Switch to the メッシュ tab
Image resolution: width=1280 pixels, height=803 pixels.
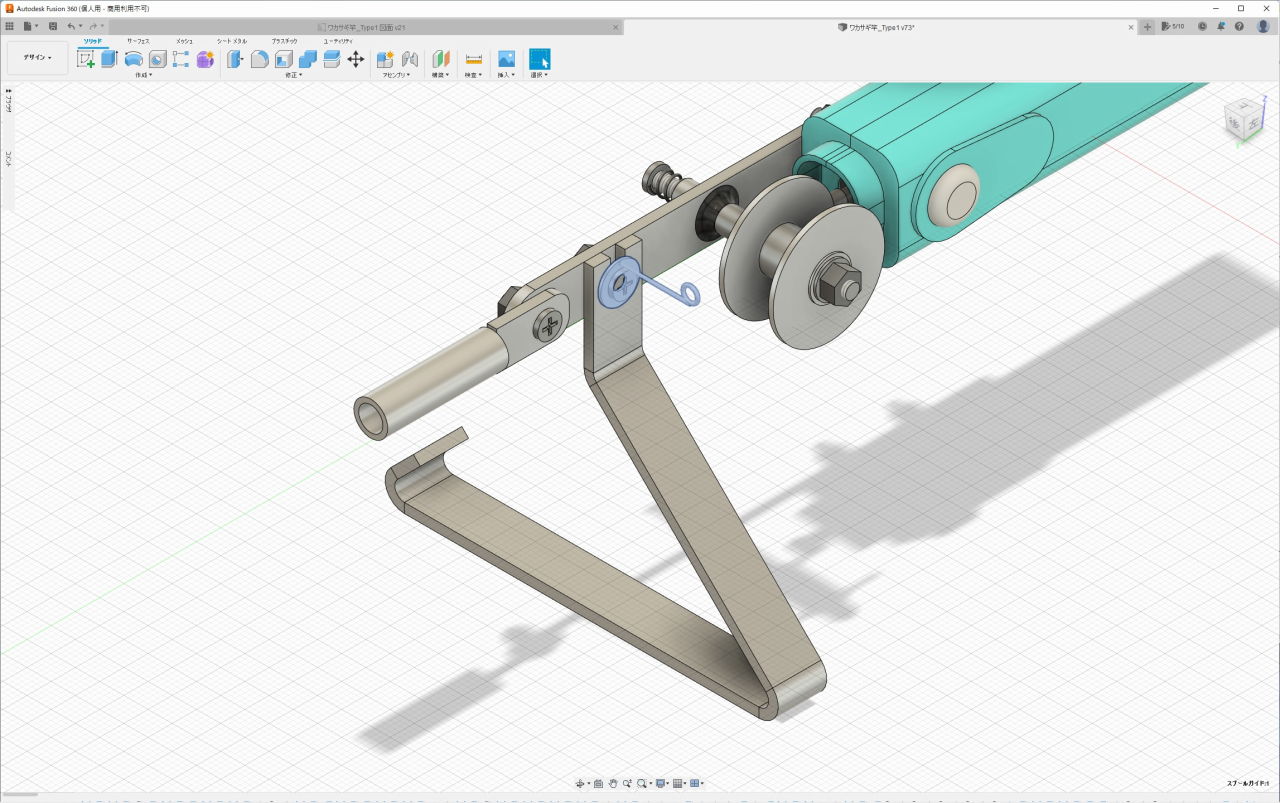(184, 41)
